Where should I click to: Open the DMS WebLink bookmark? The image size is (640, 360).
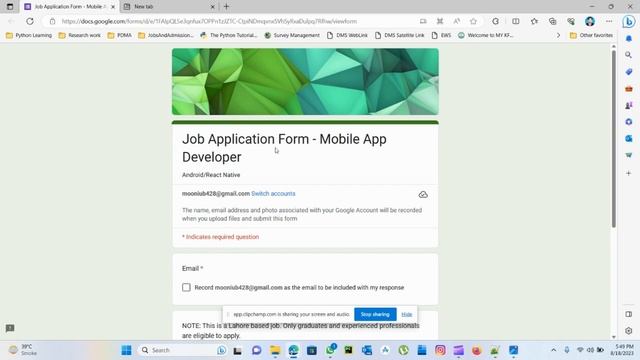pyautogui.click(x=347, y=36)
